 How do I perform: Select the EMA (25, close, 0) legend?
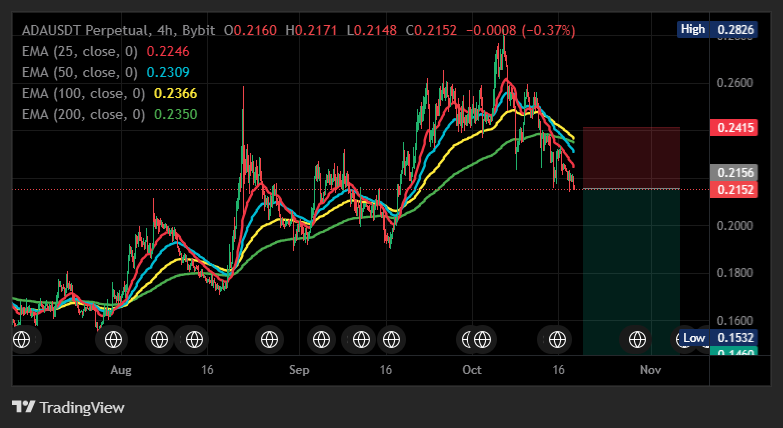click(80, 51)
